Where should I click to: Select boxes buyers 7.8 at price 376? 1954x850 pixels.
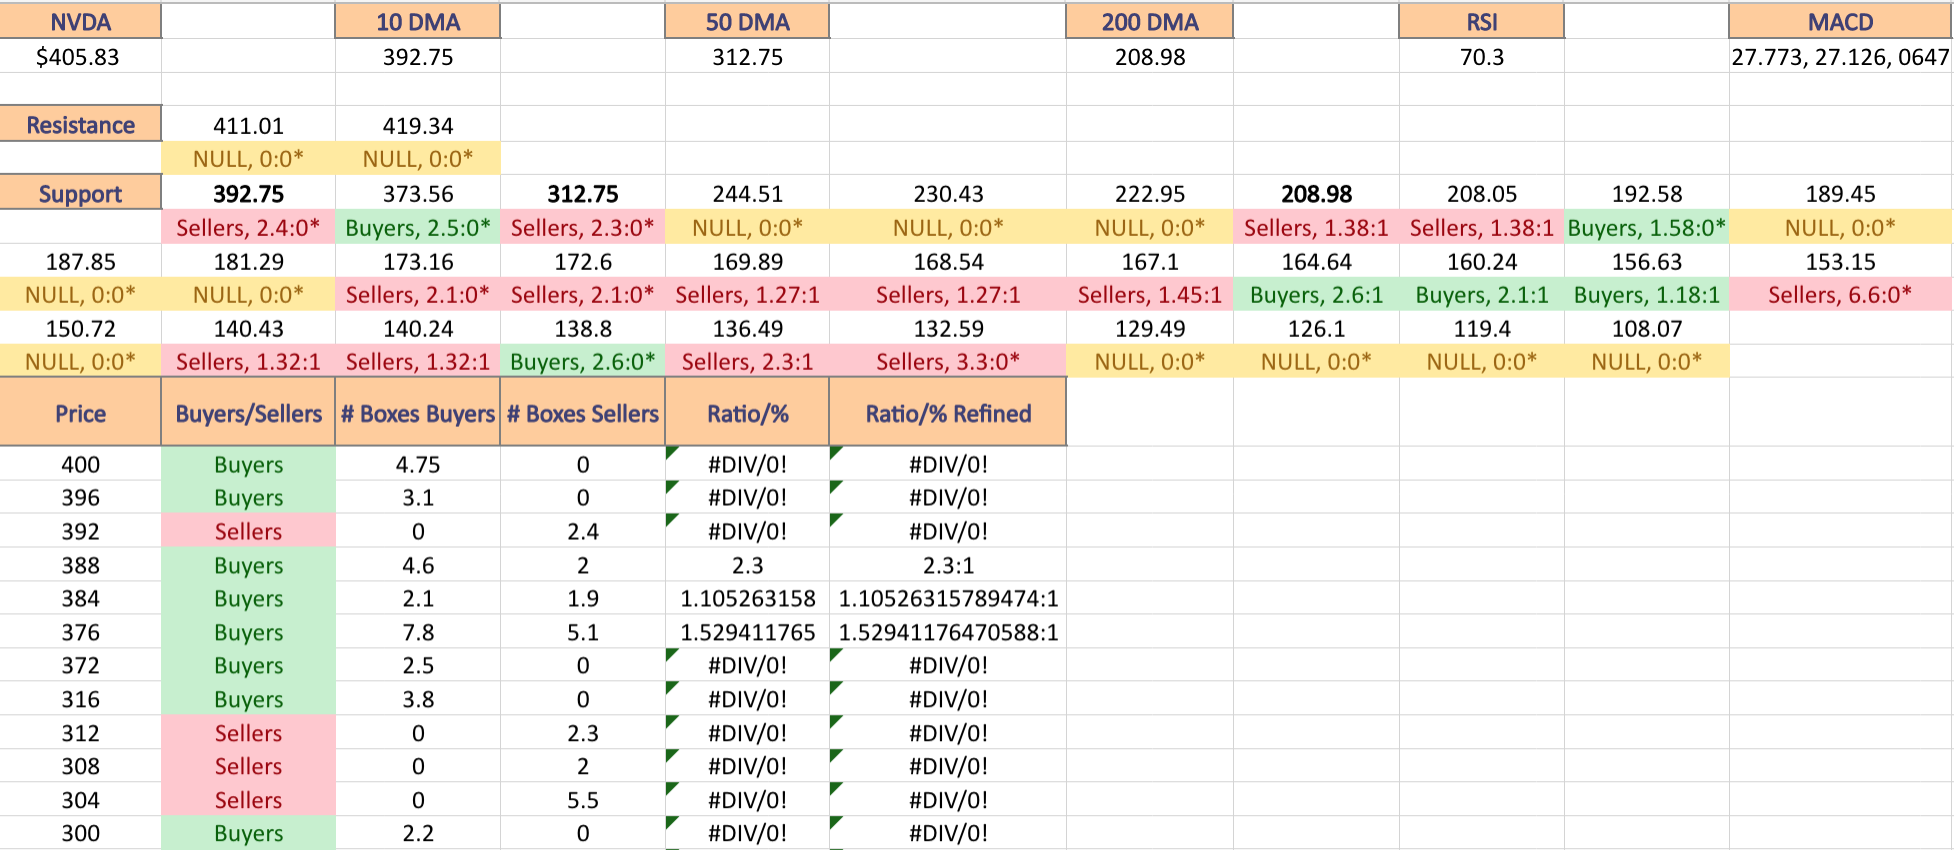click(418, 632)
